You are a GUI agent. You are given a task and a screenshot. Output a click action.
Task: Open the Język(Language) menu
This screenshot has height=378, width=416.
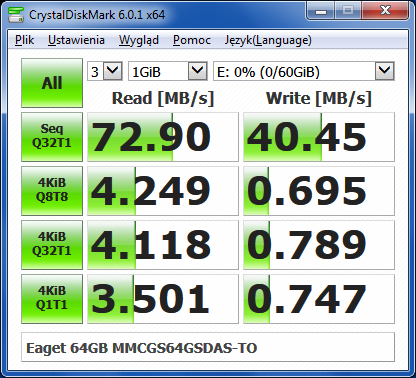coord(268,40)
